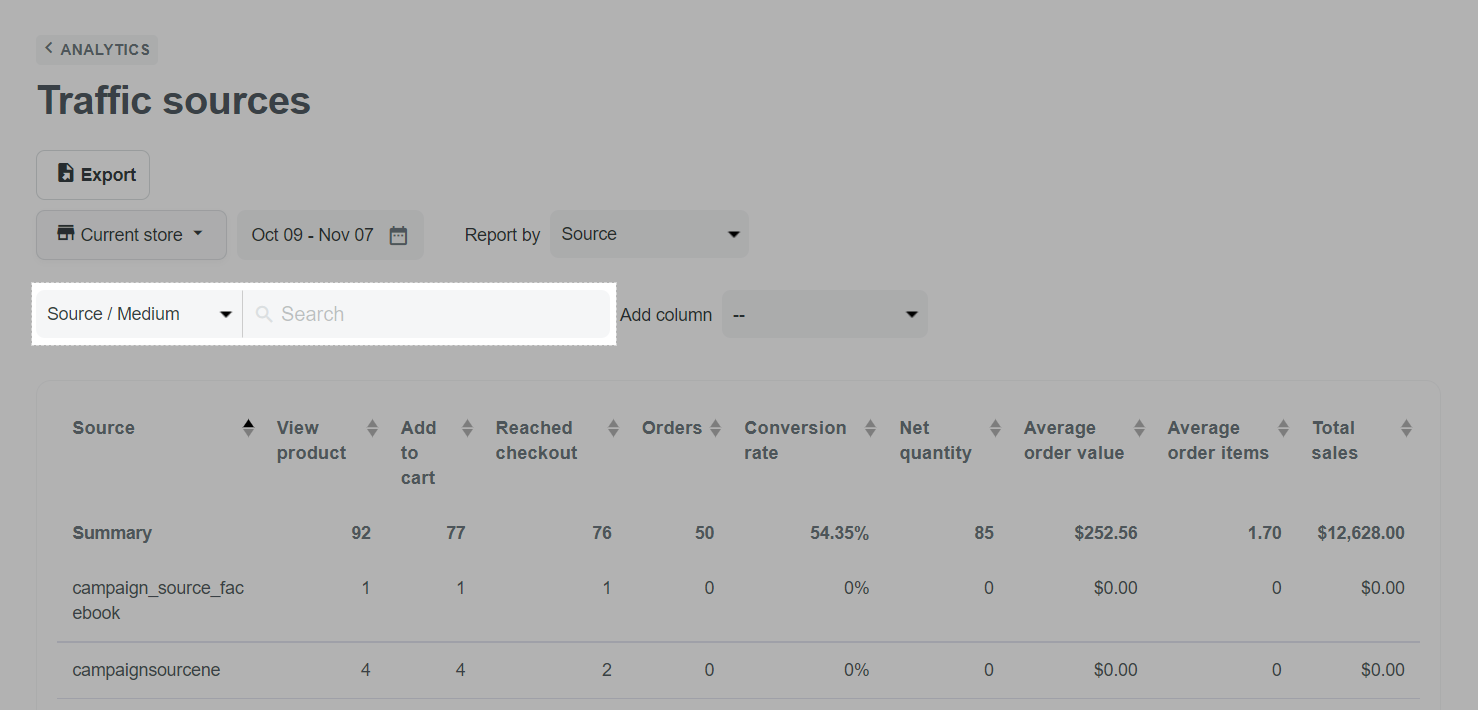Open the date range Oct 09 - Nov 07

pyautogui.click(x=330, y=235)
